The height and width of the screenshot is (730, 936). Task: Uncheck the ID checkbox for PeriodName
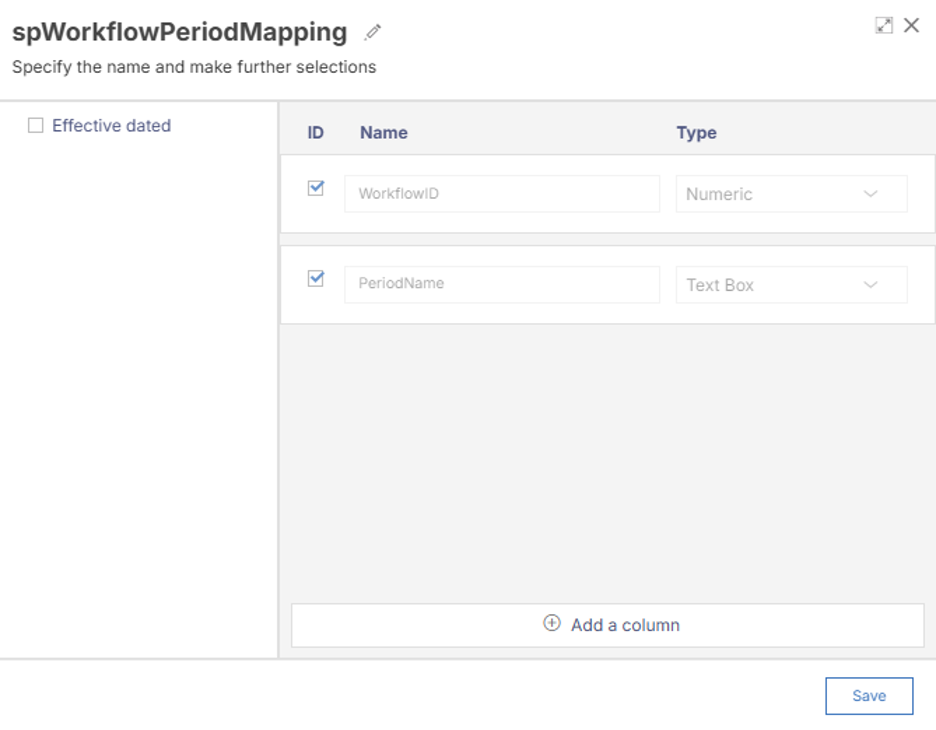pyautogui.click(x=316, y=278)
